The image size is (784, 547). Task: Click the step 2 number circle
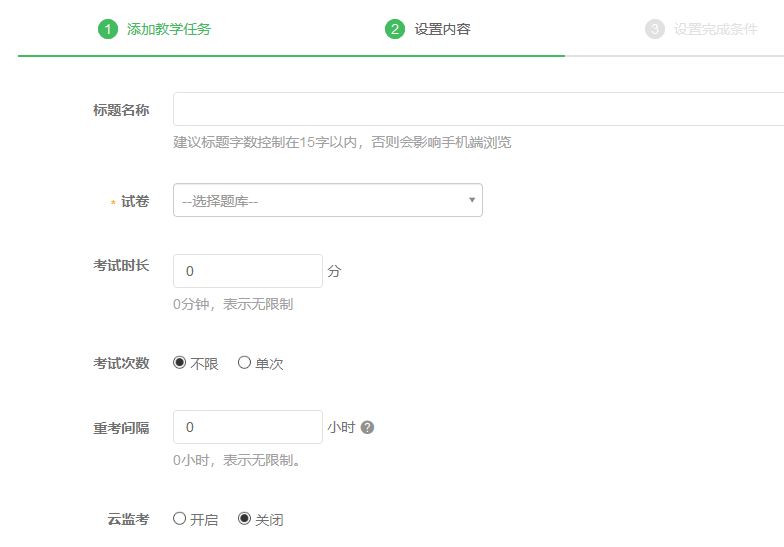click(394, 29)
